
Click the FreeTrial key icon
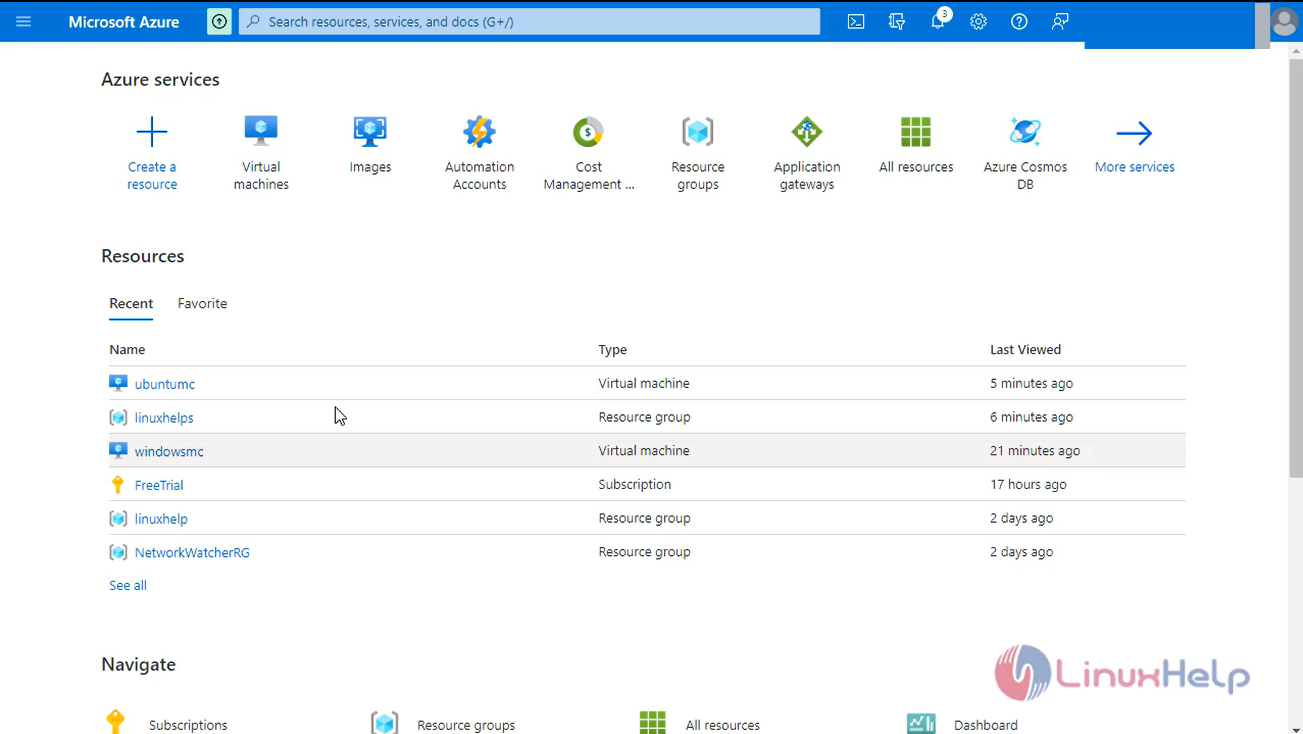coord(118,485)
